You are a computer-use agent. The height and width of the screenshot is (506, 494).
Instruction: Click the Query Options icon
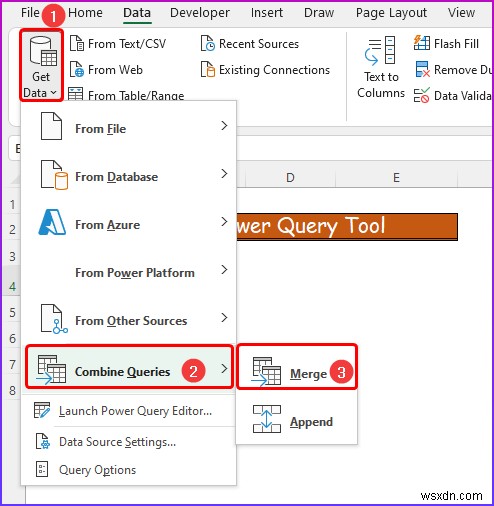tap(42, 469)
